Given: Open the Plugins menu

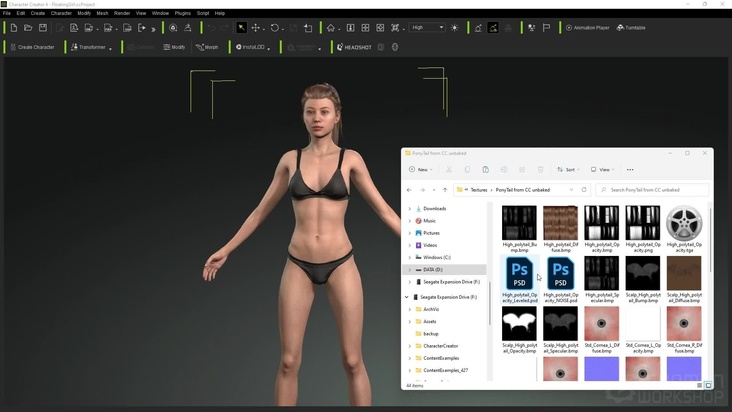Looking at the screenshot, I should pos(182,13).
